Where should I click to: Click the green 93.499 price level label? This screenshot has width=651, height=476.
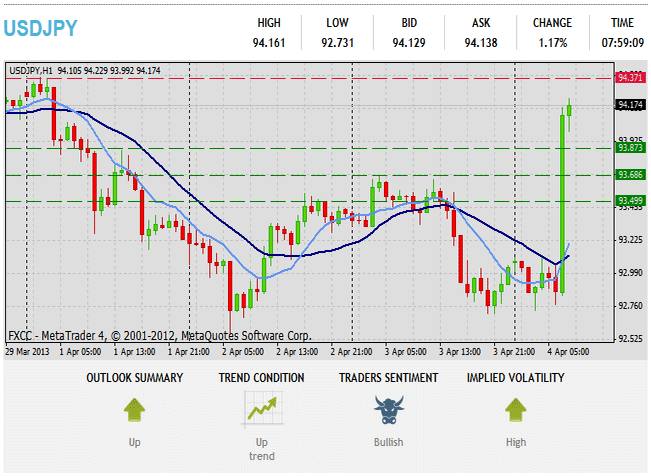click(x=630, y=201)
